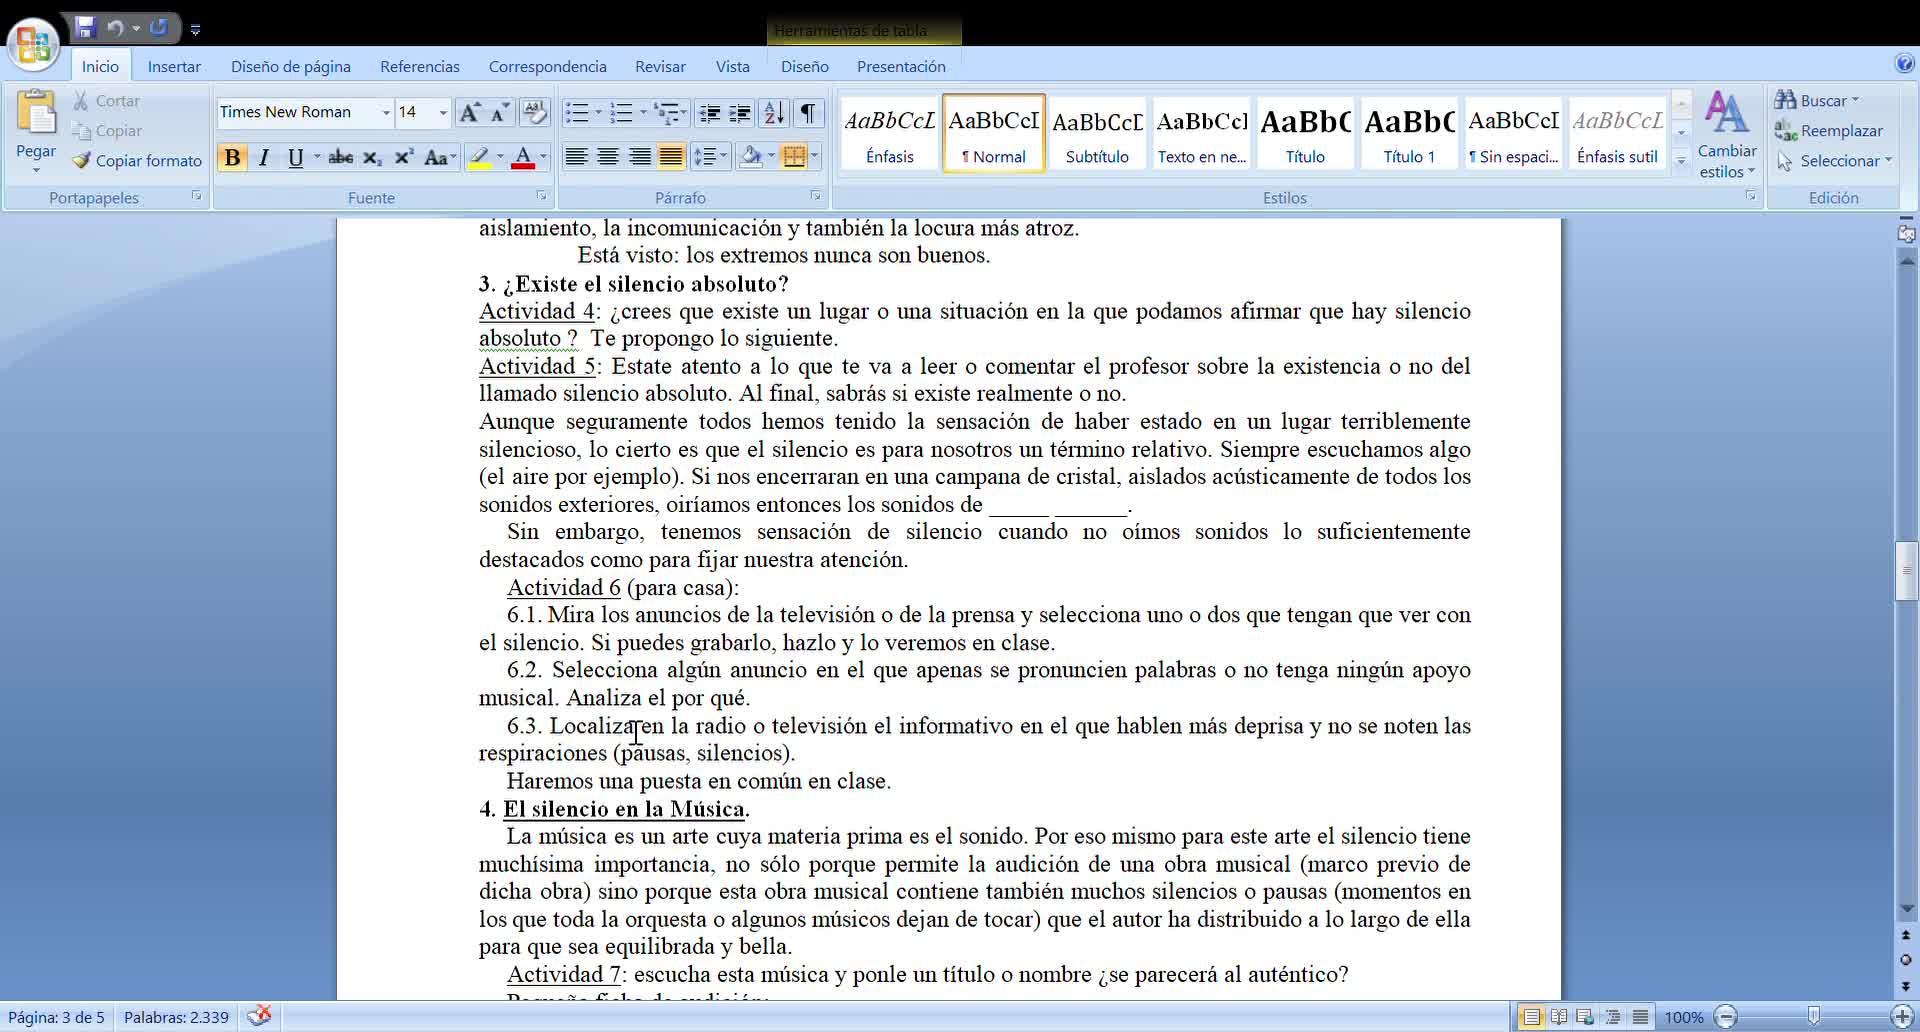Open the Fuente dialog launcher
Image resolution: width=1920 pixels, height=1032 pixels.
tap(541, 196)
